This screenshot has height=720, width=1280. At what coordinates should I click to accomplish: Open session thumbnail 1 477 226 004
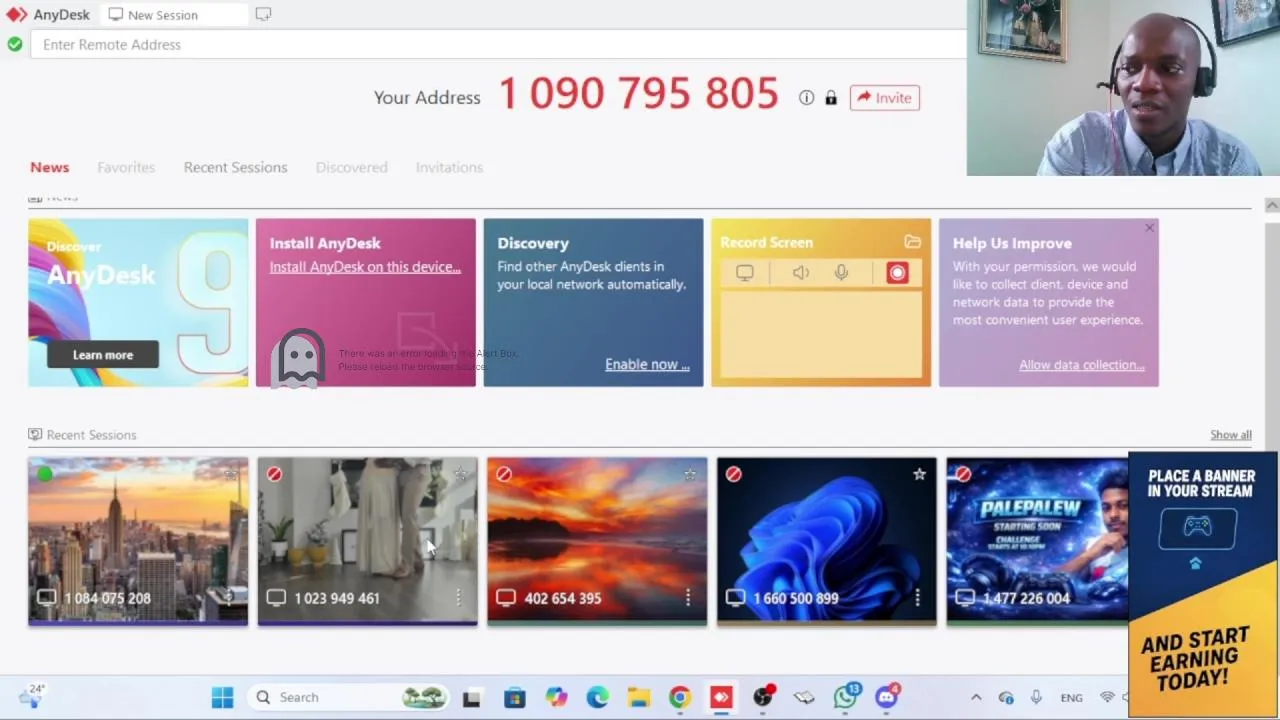pos(1037,540)
